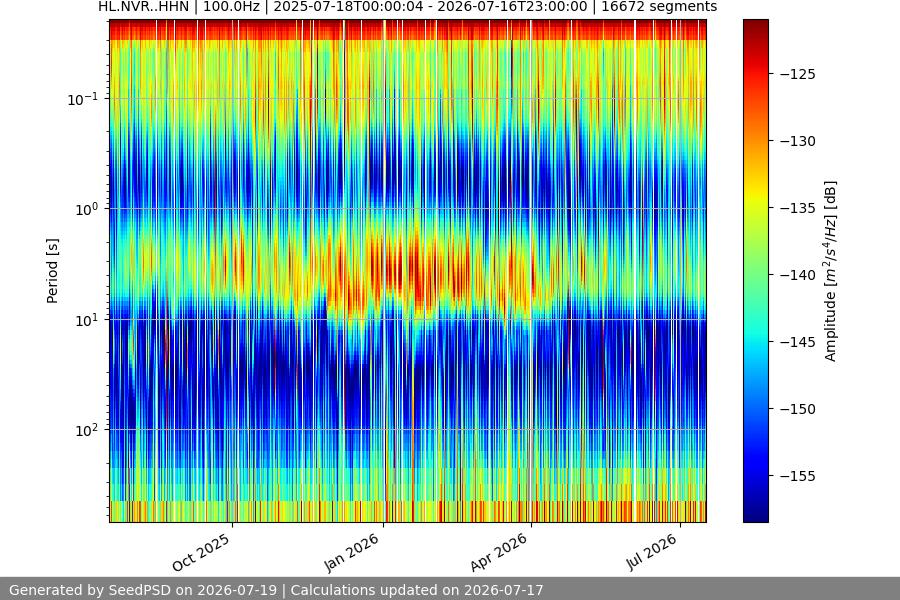The width and height of the screenshot is (900, 600).
Task: Click the 10⁰ period tick label
Action: (87, 209)
